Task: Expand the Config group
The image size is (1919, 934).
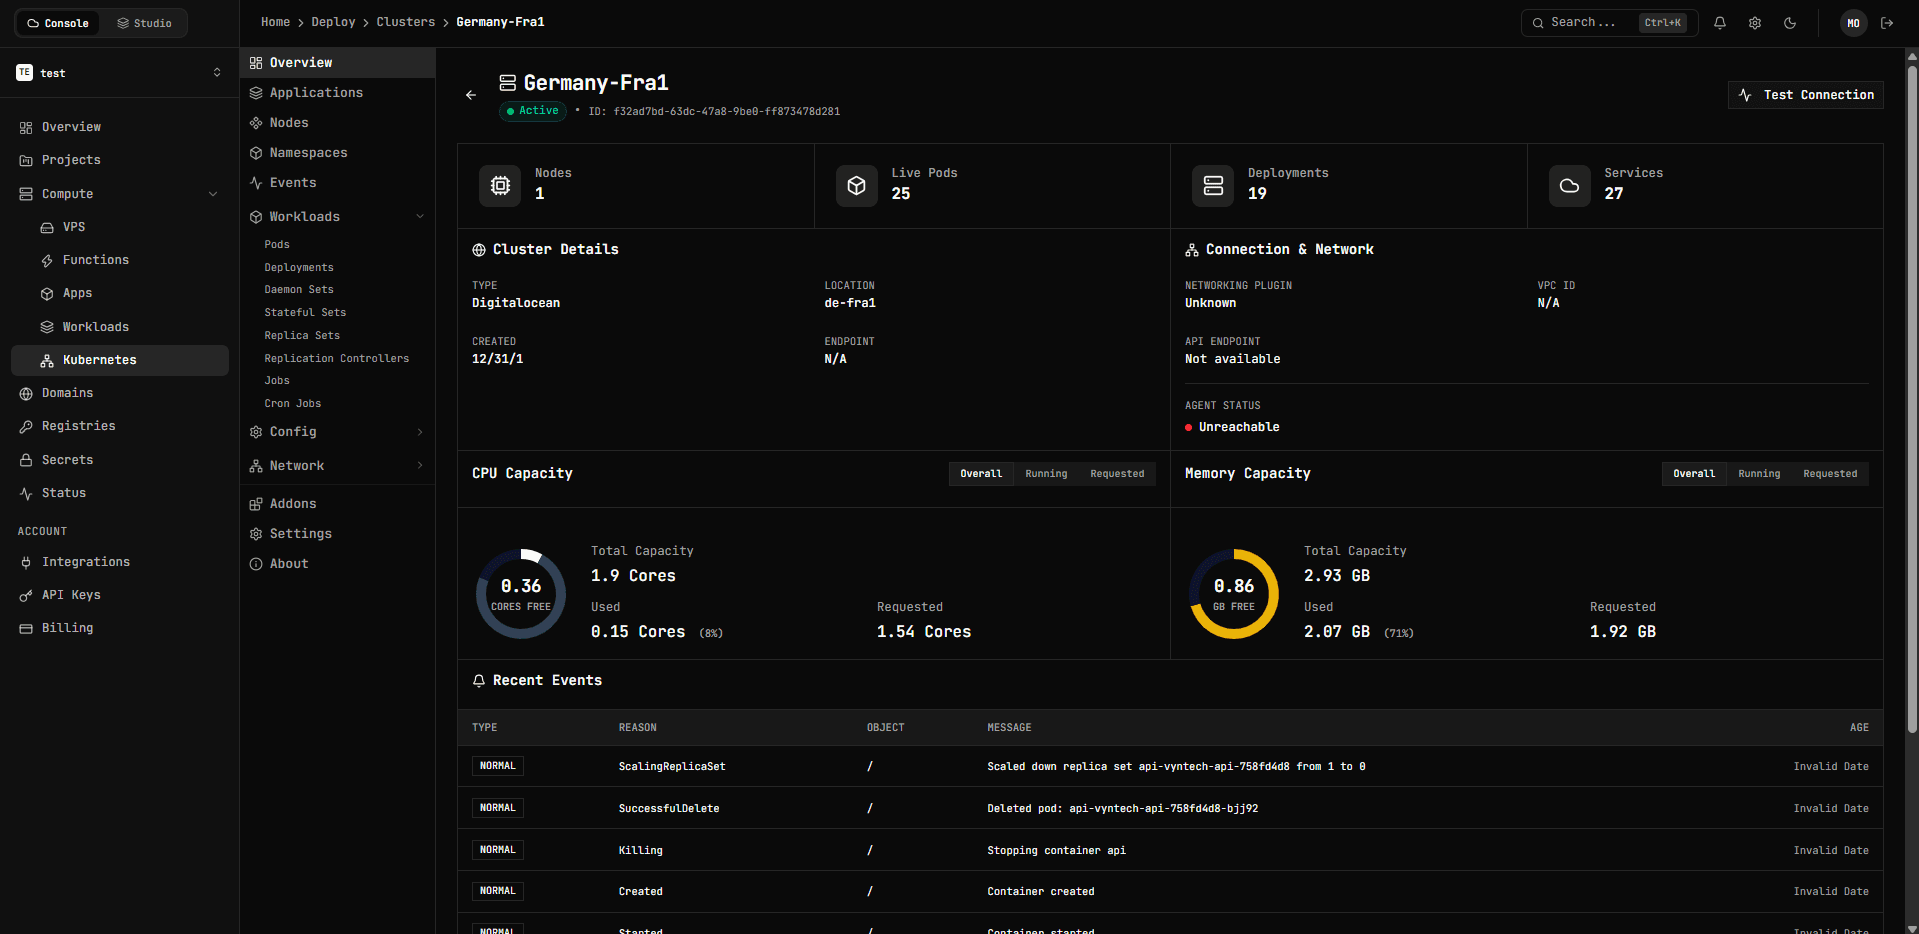Action: tap(337, 432)
